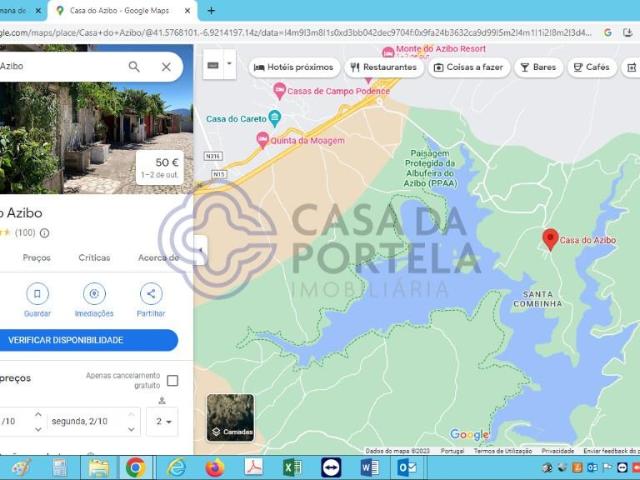Tick Apenas cancelamento gratuito checkbox

pyautogui.click(x=173, y=381)
